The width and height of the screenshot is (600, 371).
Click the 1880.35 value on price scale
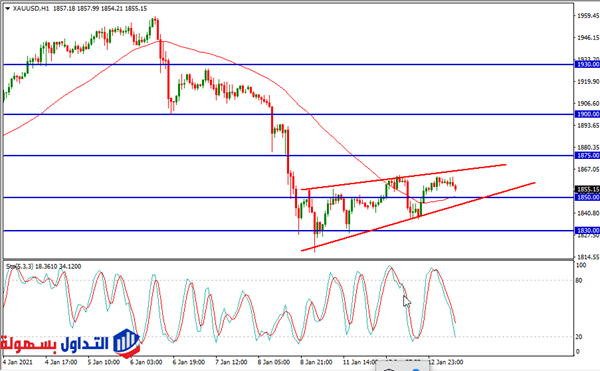588,147
